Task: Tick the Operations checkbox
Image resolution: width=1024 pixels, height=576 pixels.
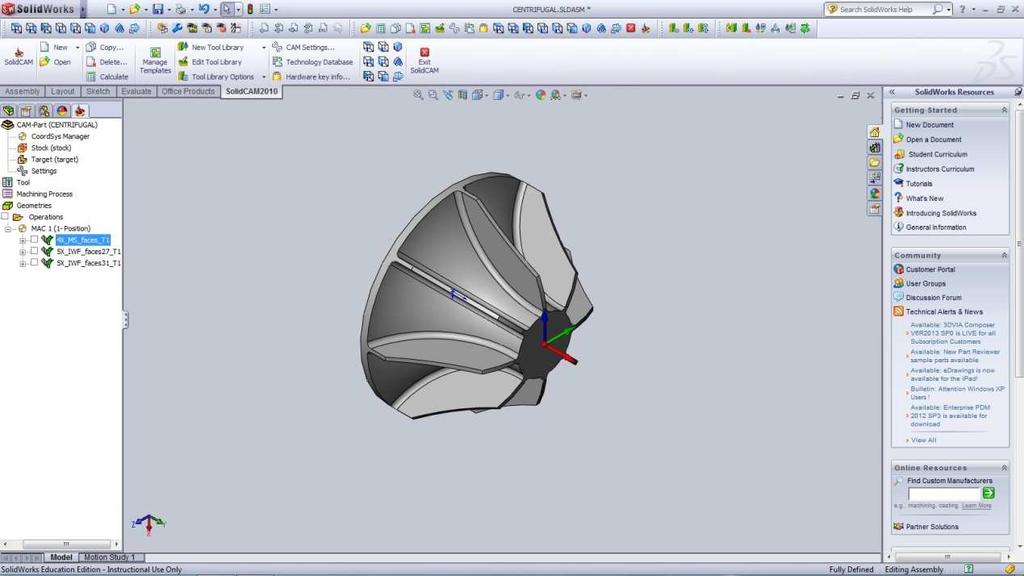Action: coord(5,217)
